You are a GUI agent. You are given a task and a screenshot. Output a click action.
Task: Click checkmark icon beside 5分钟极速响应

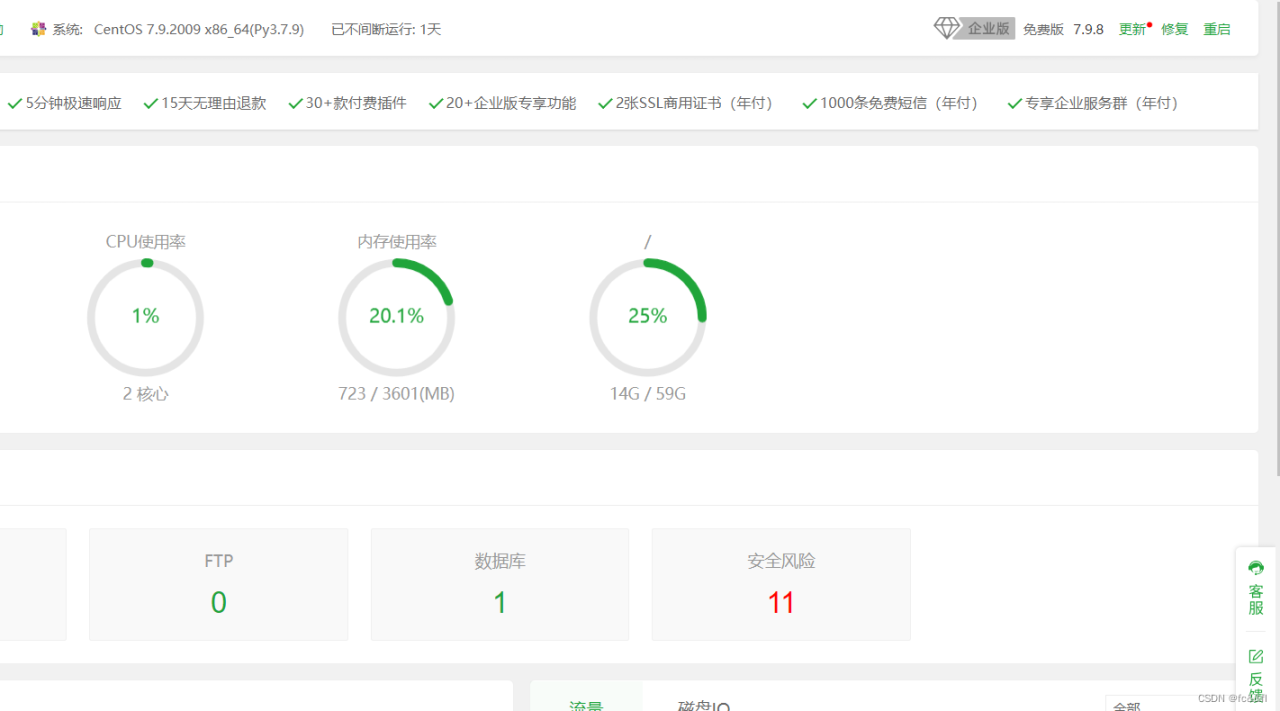click(x=15, y=103)
